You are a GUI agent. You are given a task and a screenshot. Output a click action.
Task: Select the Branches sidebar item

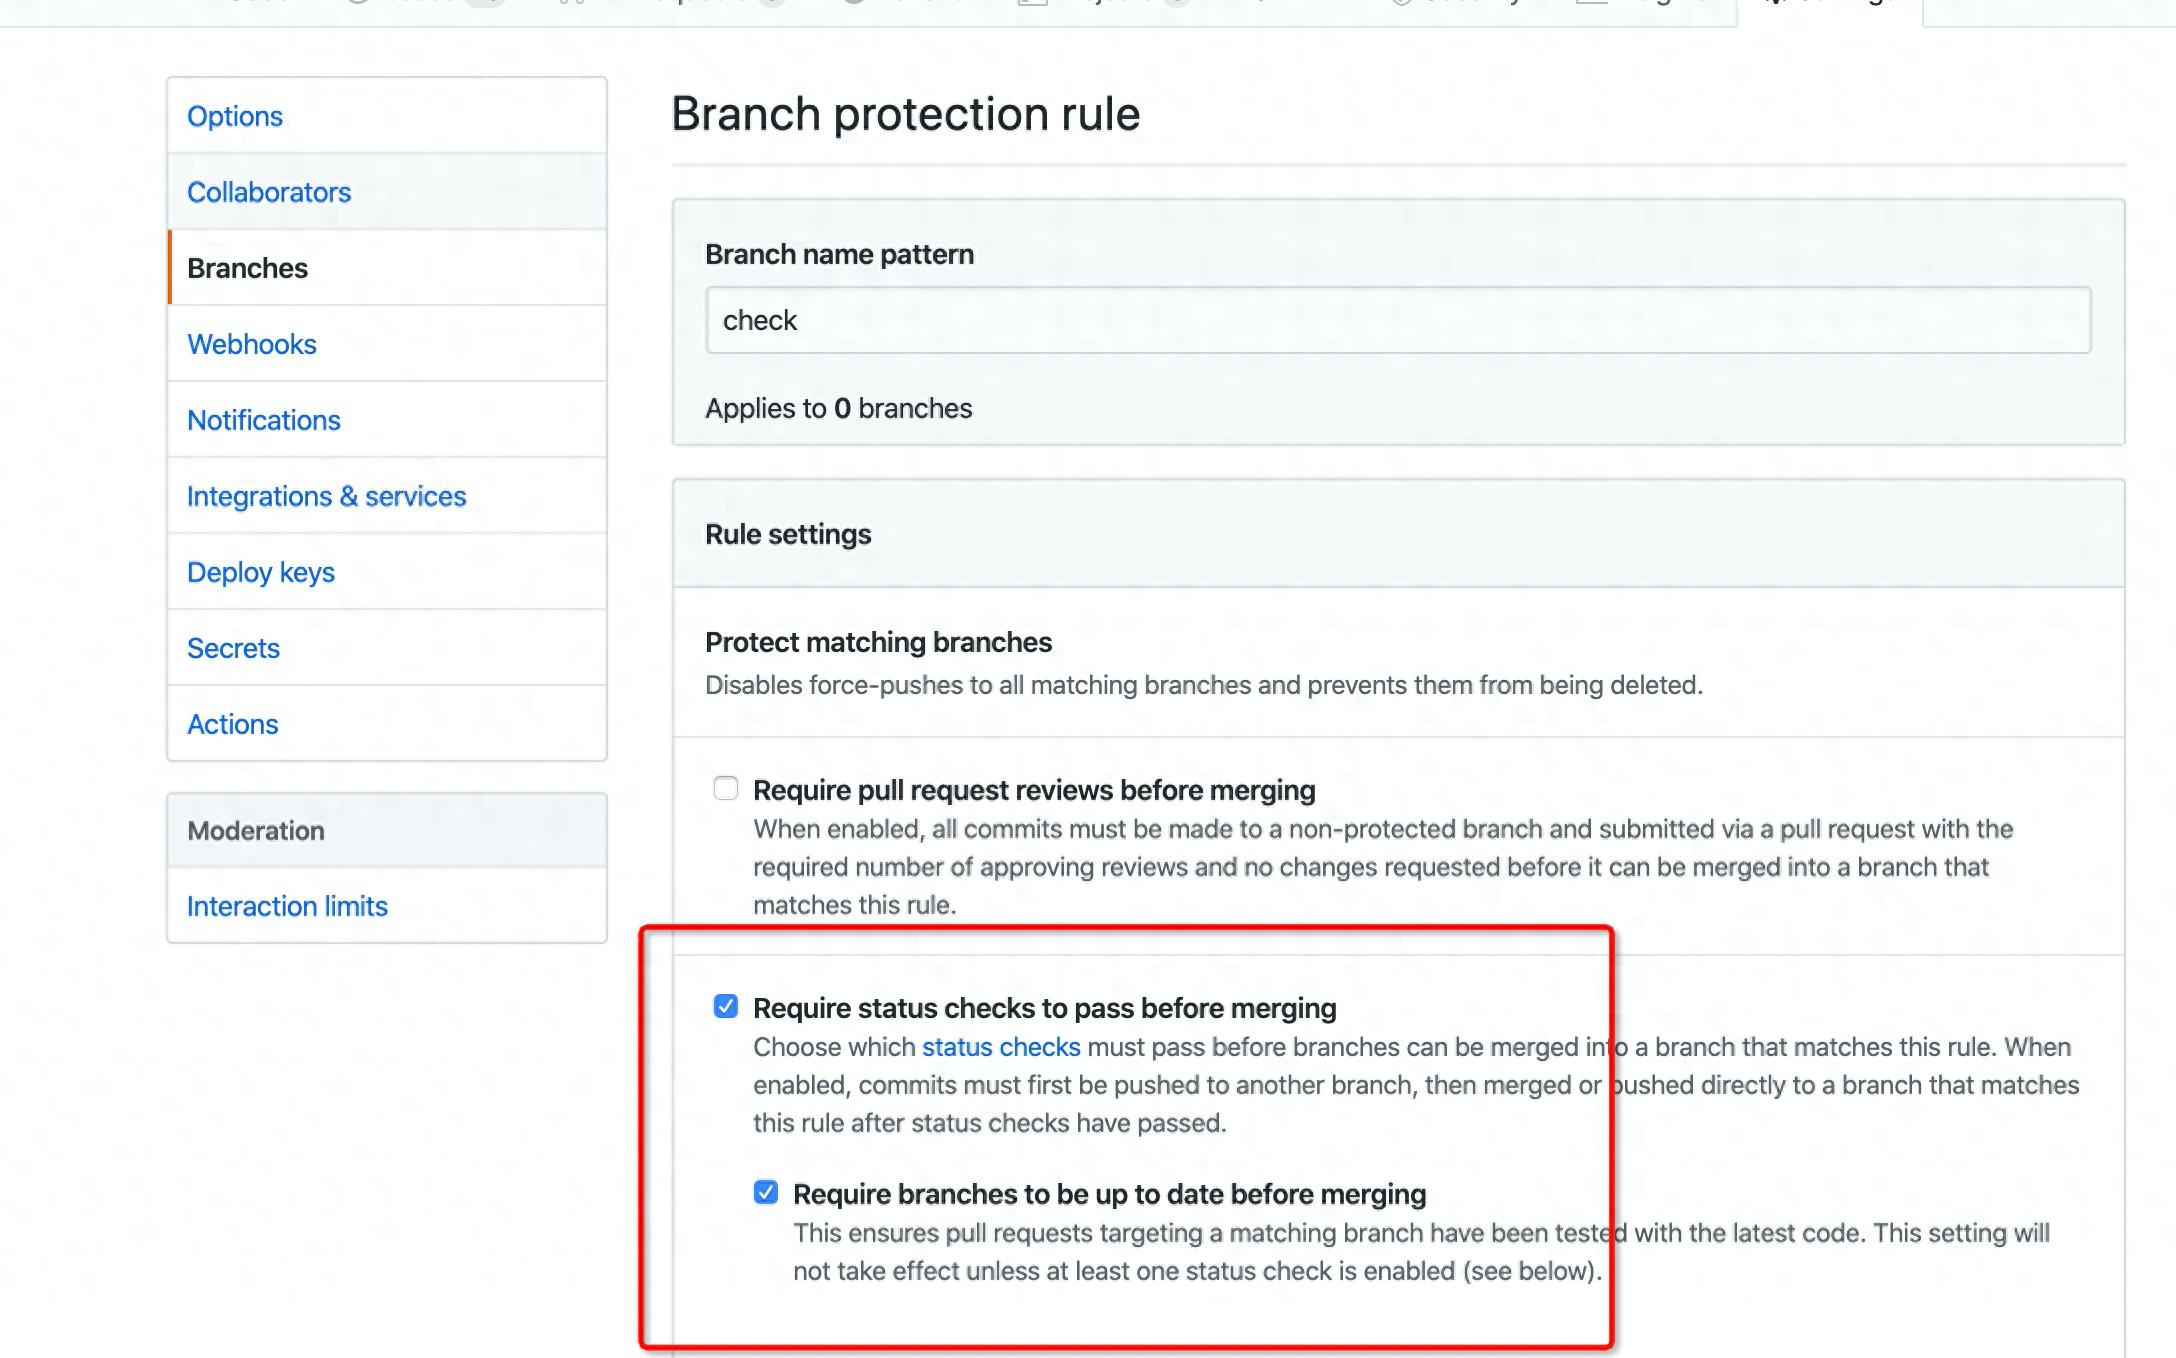pyautogui.click(x=386, y=268)
